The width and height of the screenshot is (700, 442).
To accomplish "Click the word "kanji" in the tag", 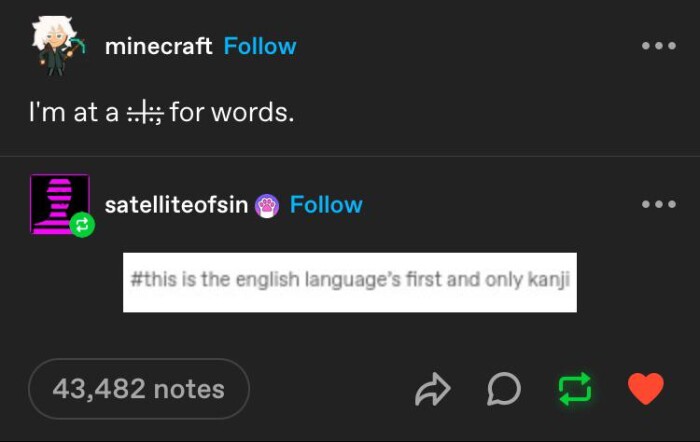I will tap(547, 279).
